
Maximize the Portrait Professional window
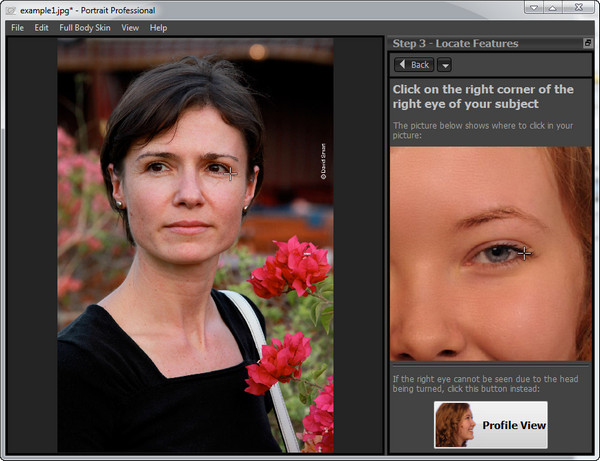[x=553, y=7]
